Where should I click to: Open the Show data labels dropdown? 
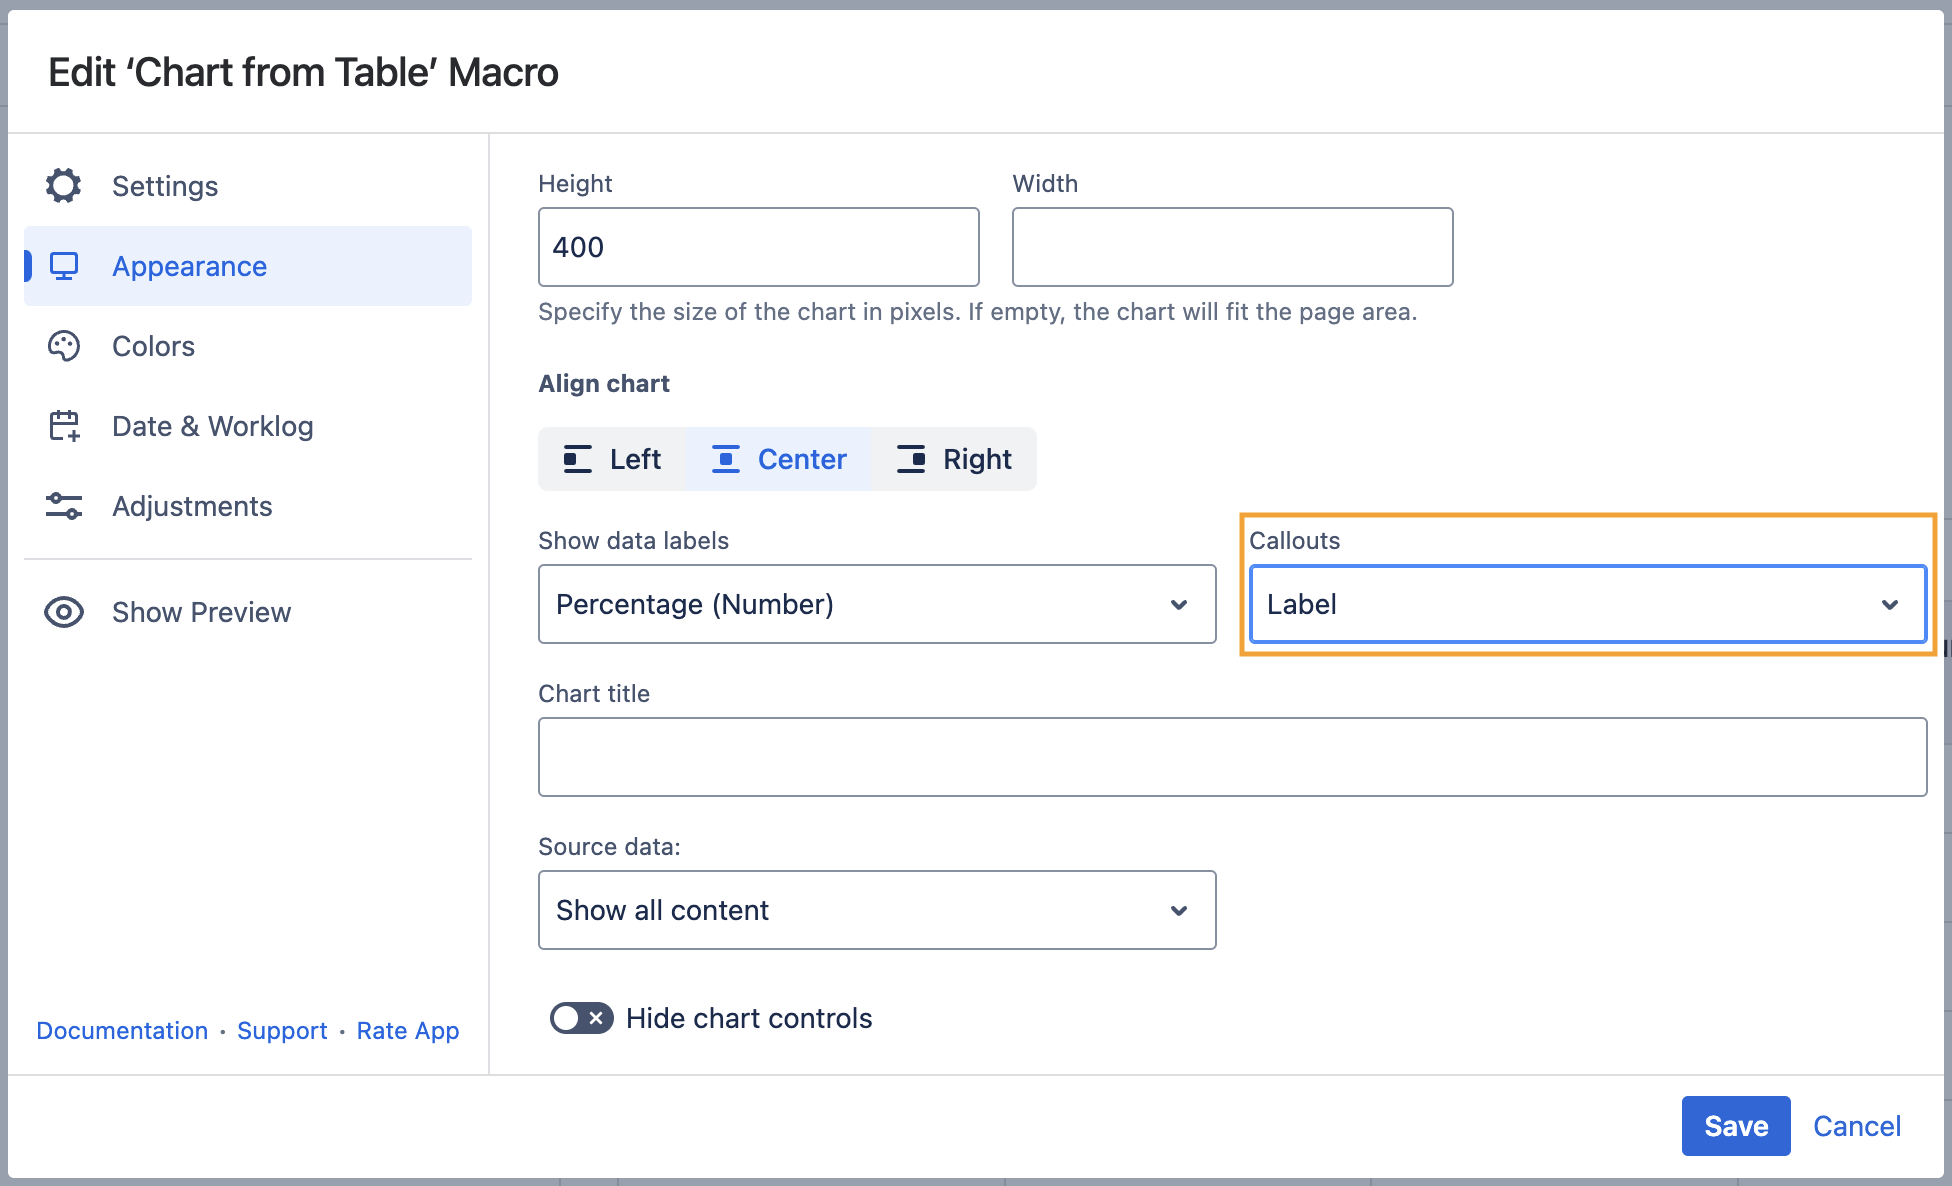tap(876, 604)
